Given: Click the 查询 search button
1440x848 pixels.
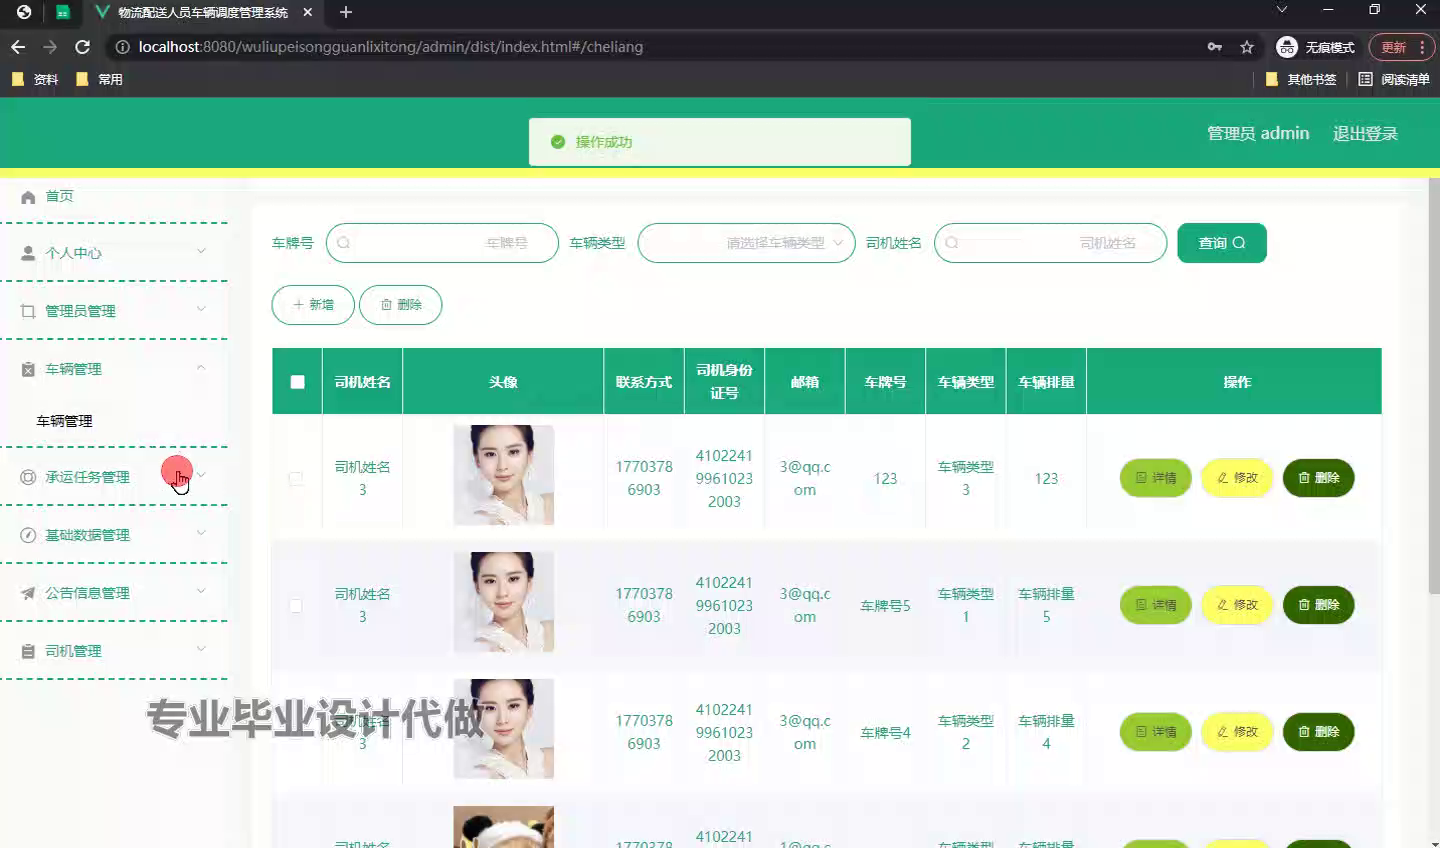Looking at the screenshot, I should pos(1222,243).
